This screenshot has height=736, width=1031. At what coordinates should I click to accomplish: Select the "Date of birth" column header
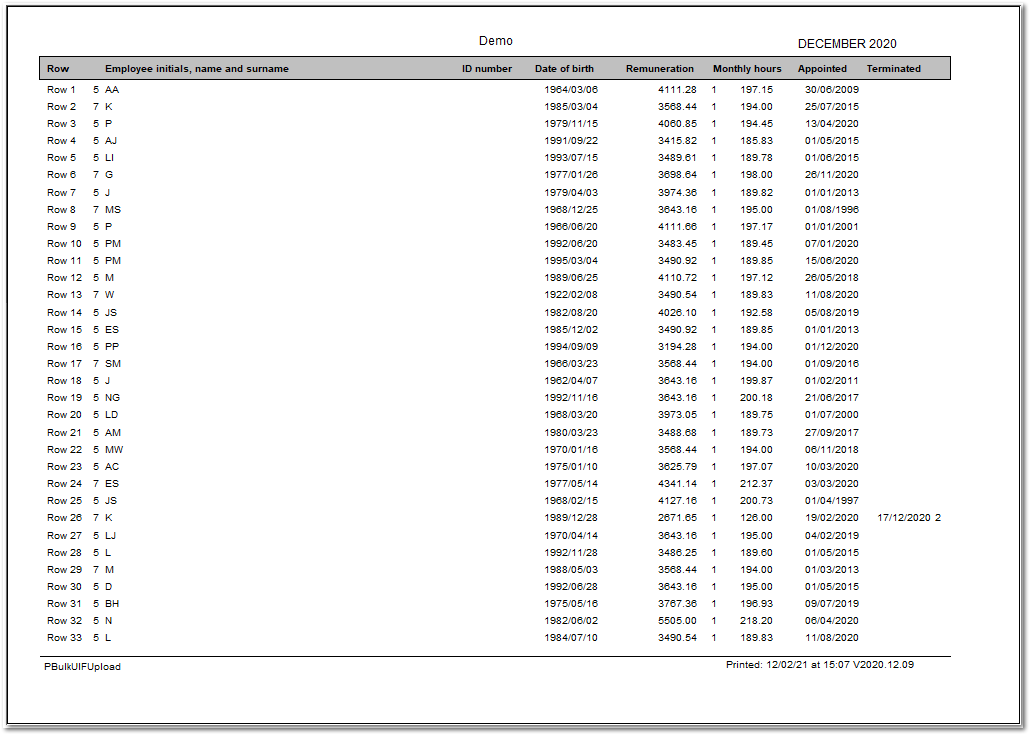tap(564, 68)
